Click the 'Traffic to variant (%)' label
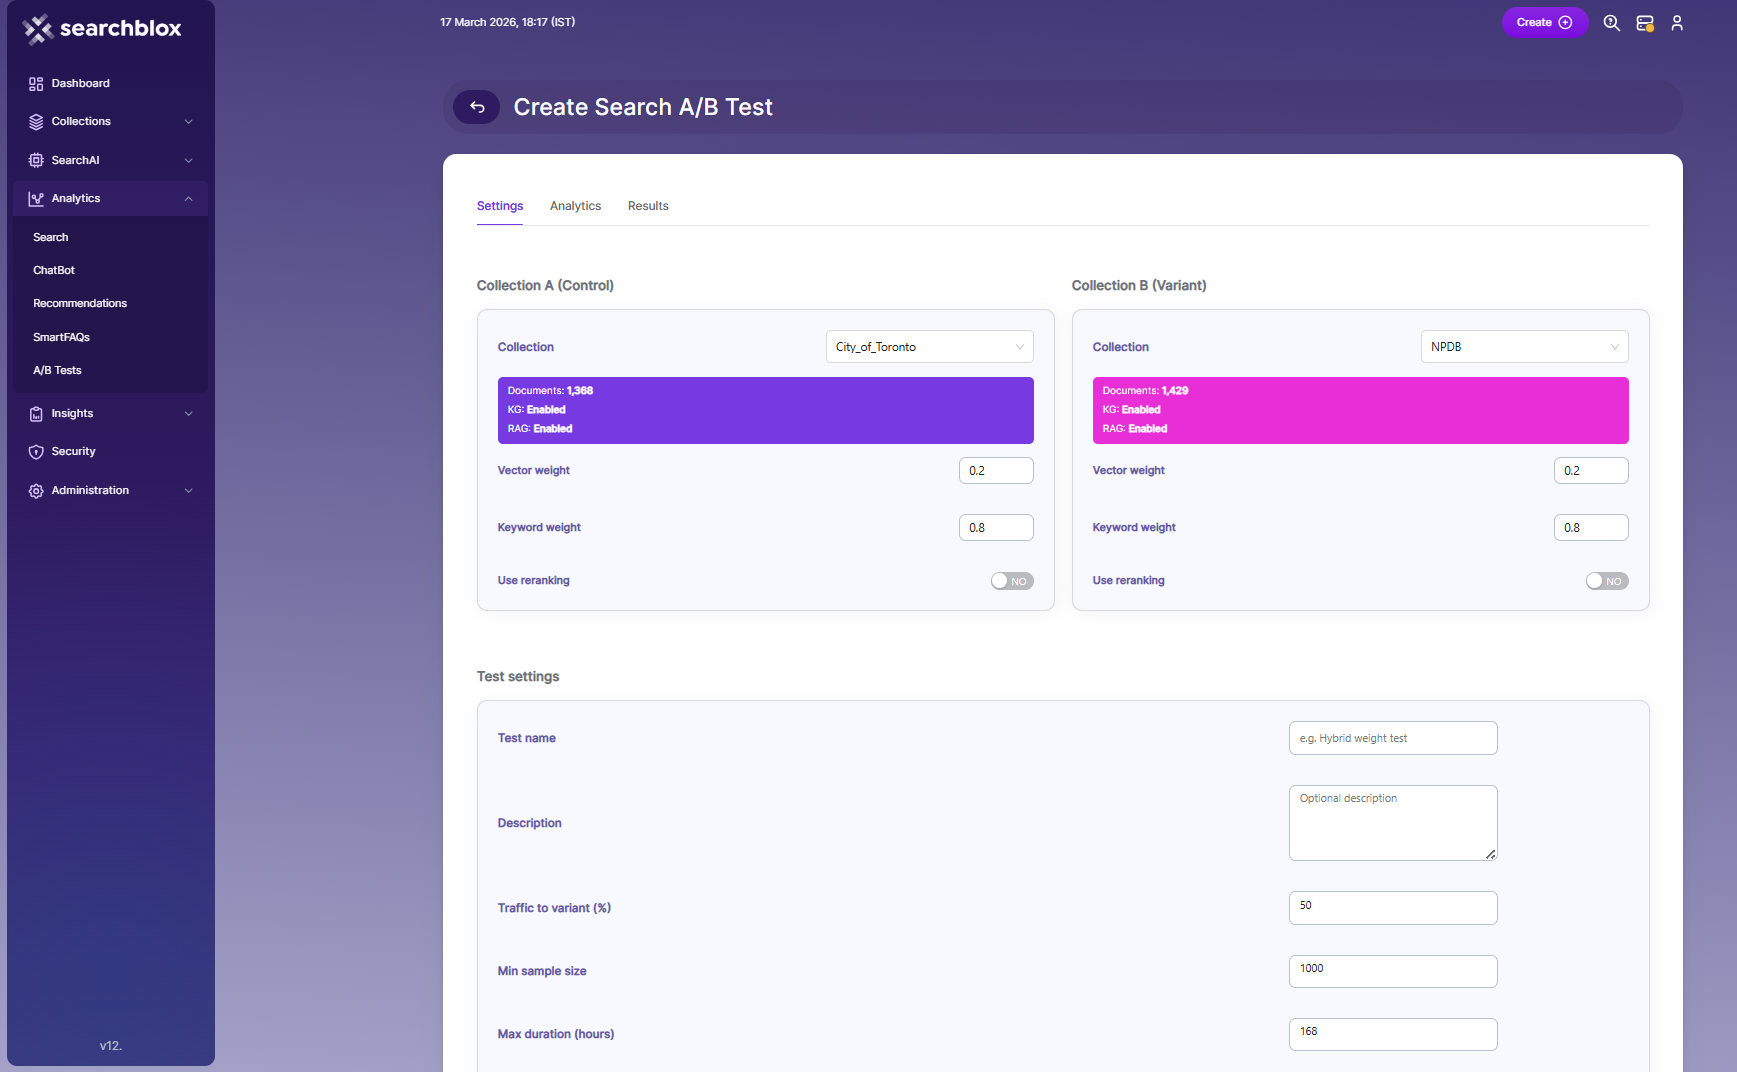Screen dimensions: 1737x1072 coord(554,908)
